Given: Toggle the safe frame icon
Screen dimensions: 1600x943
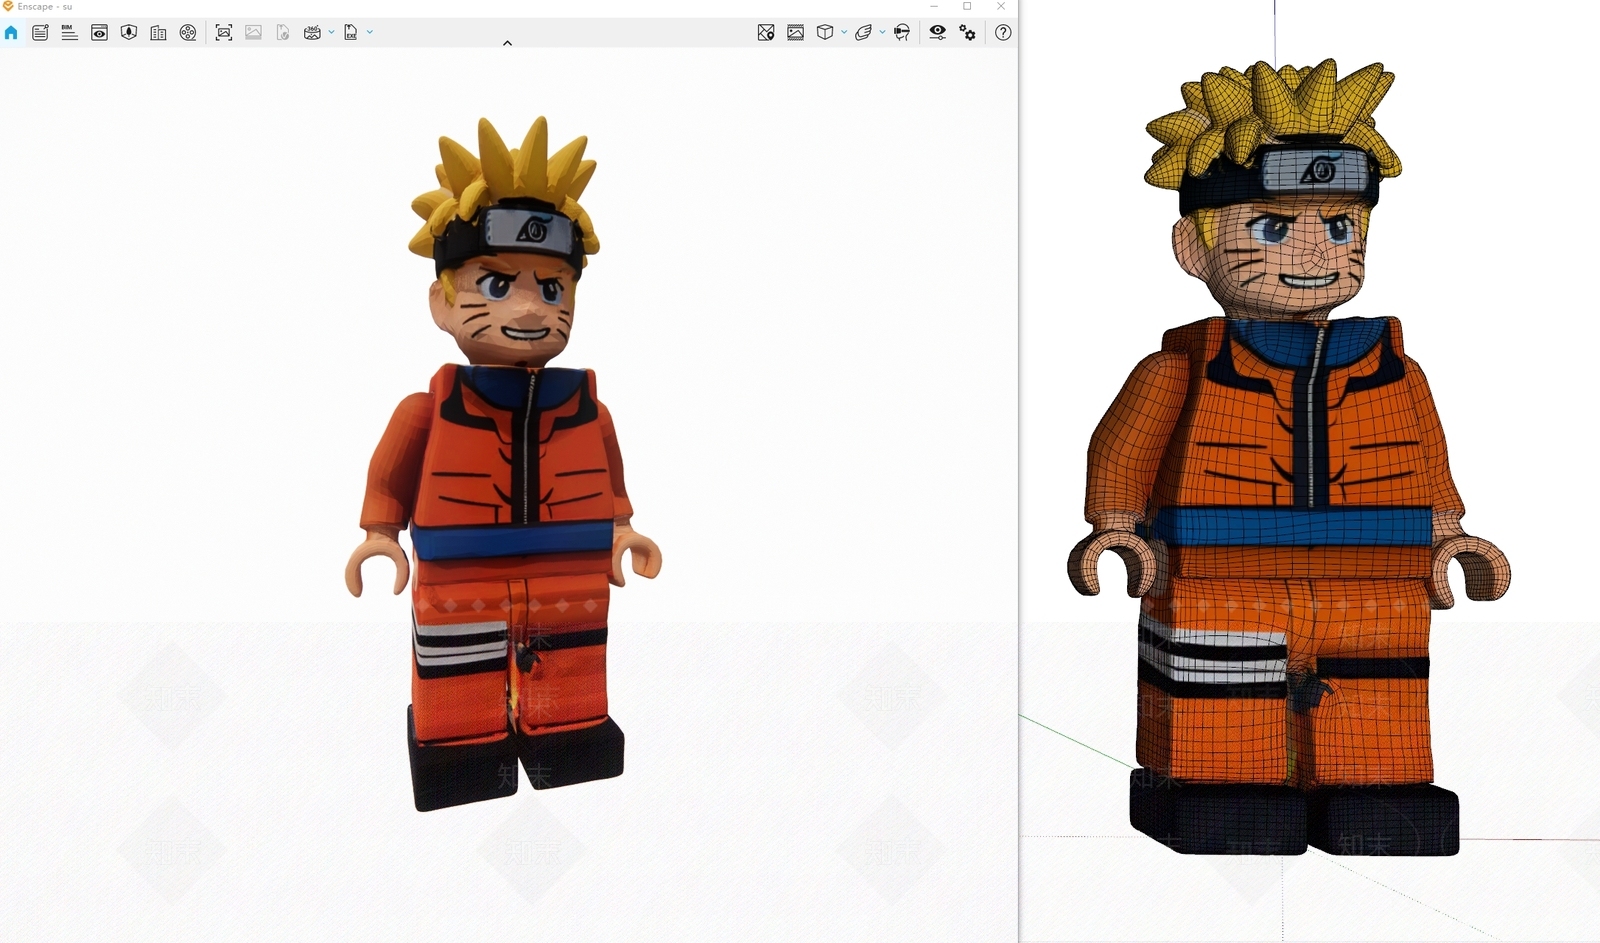Looking at the screenshot, I should pos(795,33).
